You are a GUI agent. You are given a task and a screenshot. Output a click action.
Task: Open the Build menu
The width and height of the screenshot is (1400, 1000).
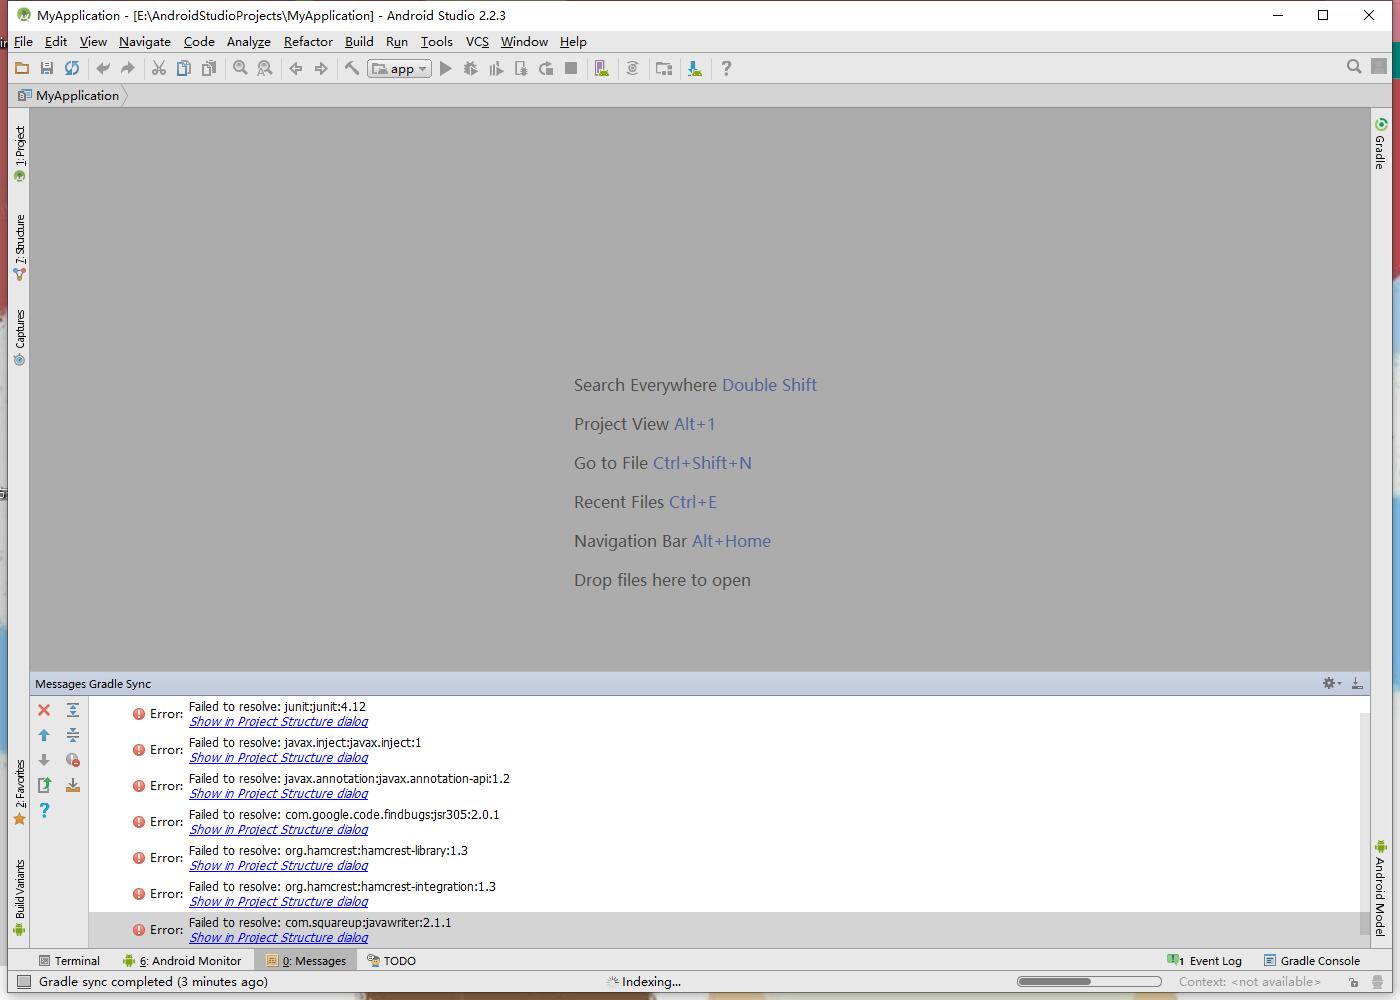[x=358, y=42]
